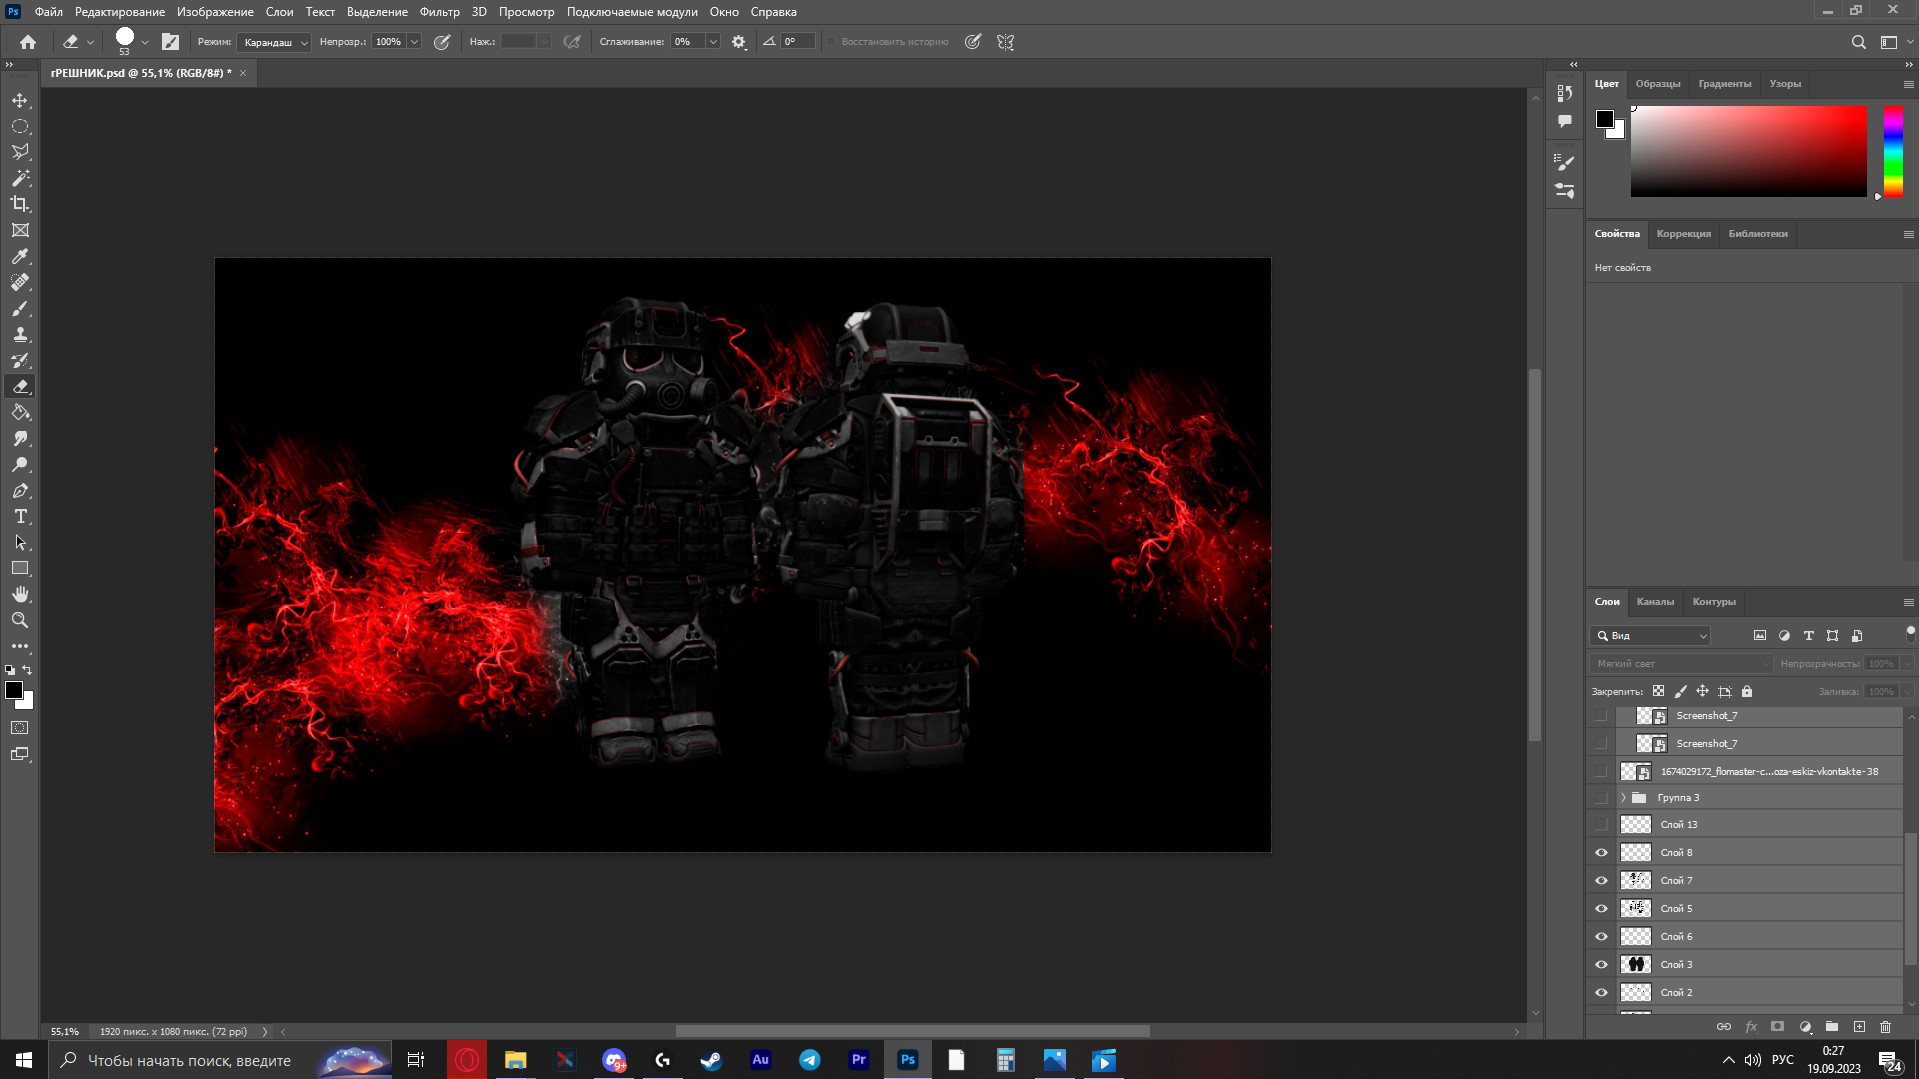The width and height of the screenshot is (1919, 1079).
Task: Select the Crop tool
Action: (20, 204)
